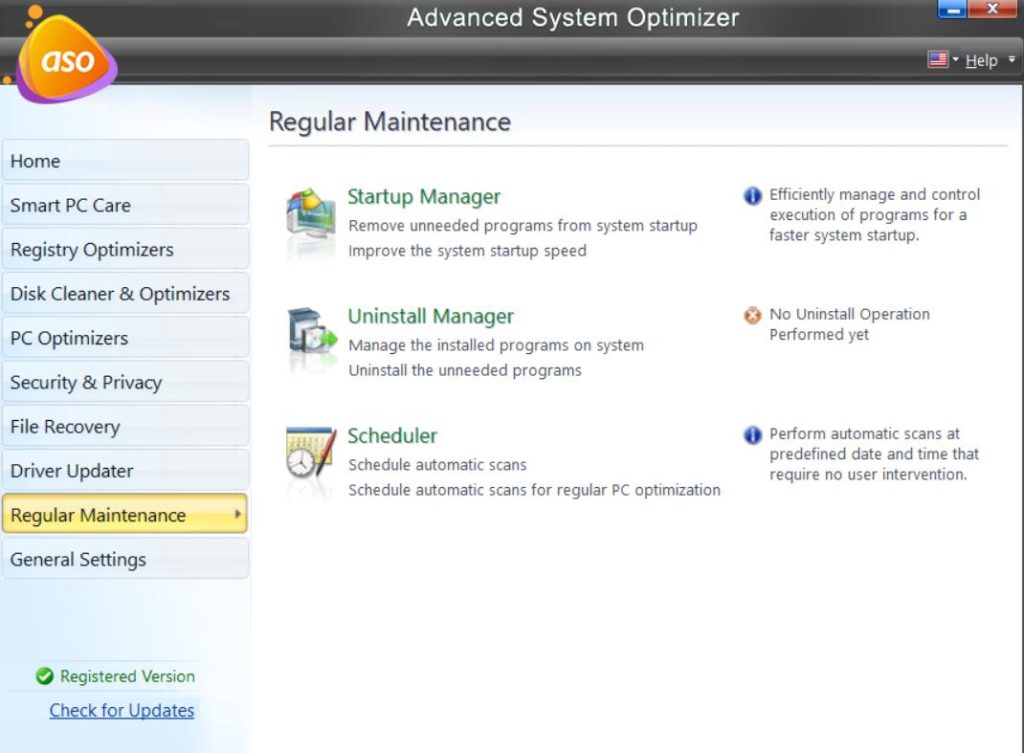Open the Home section
1024x753 pixels.
125,161
